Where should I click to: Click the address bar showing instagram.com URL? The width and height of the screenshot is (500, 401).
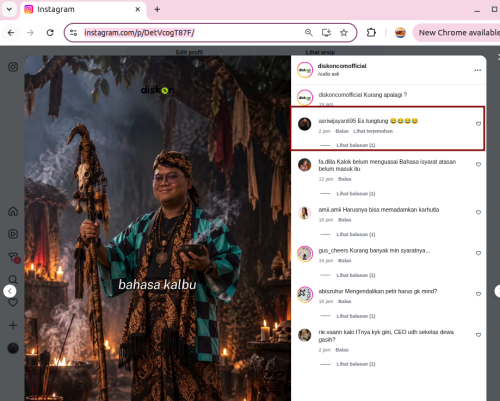(190, 33)
